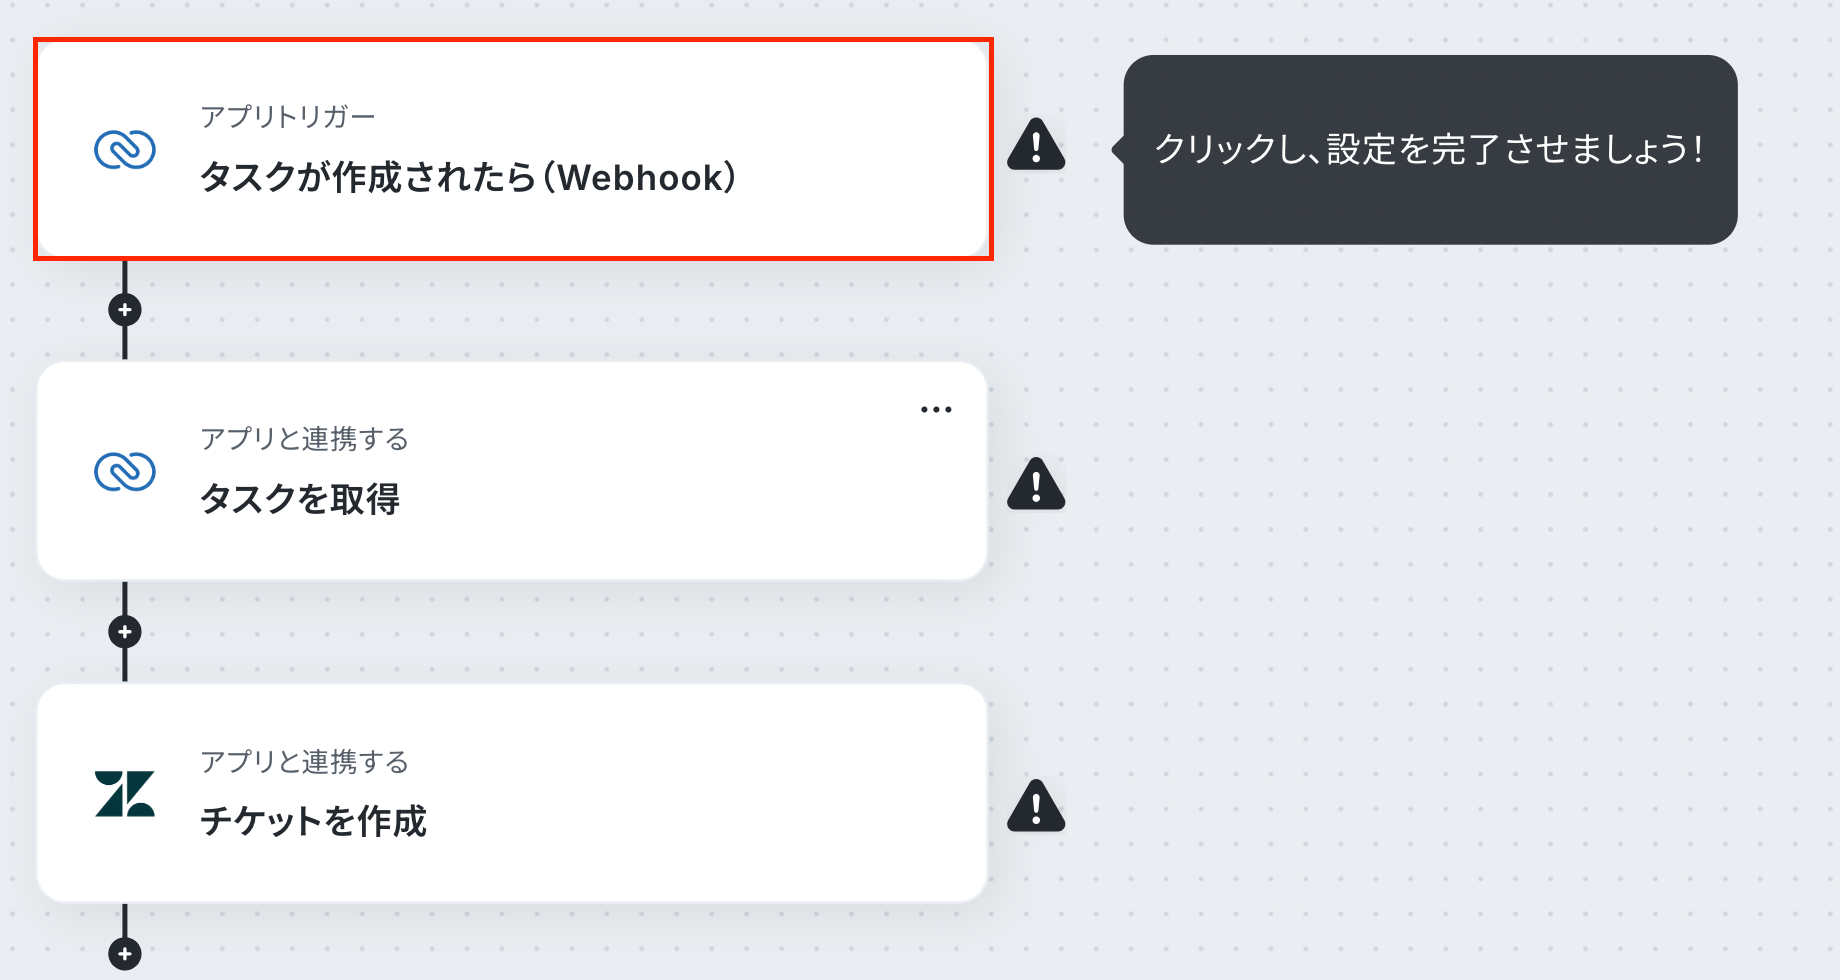Click the アプリトリガー label
Viewport: 1840px width, 980px height.
[288, 117]
